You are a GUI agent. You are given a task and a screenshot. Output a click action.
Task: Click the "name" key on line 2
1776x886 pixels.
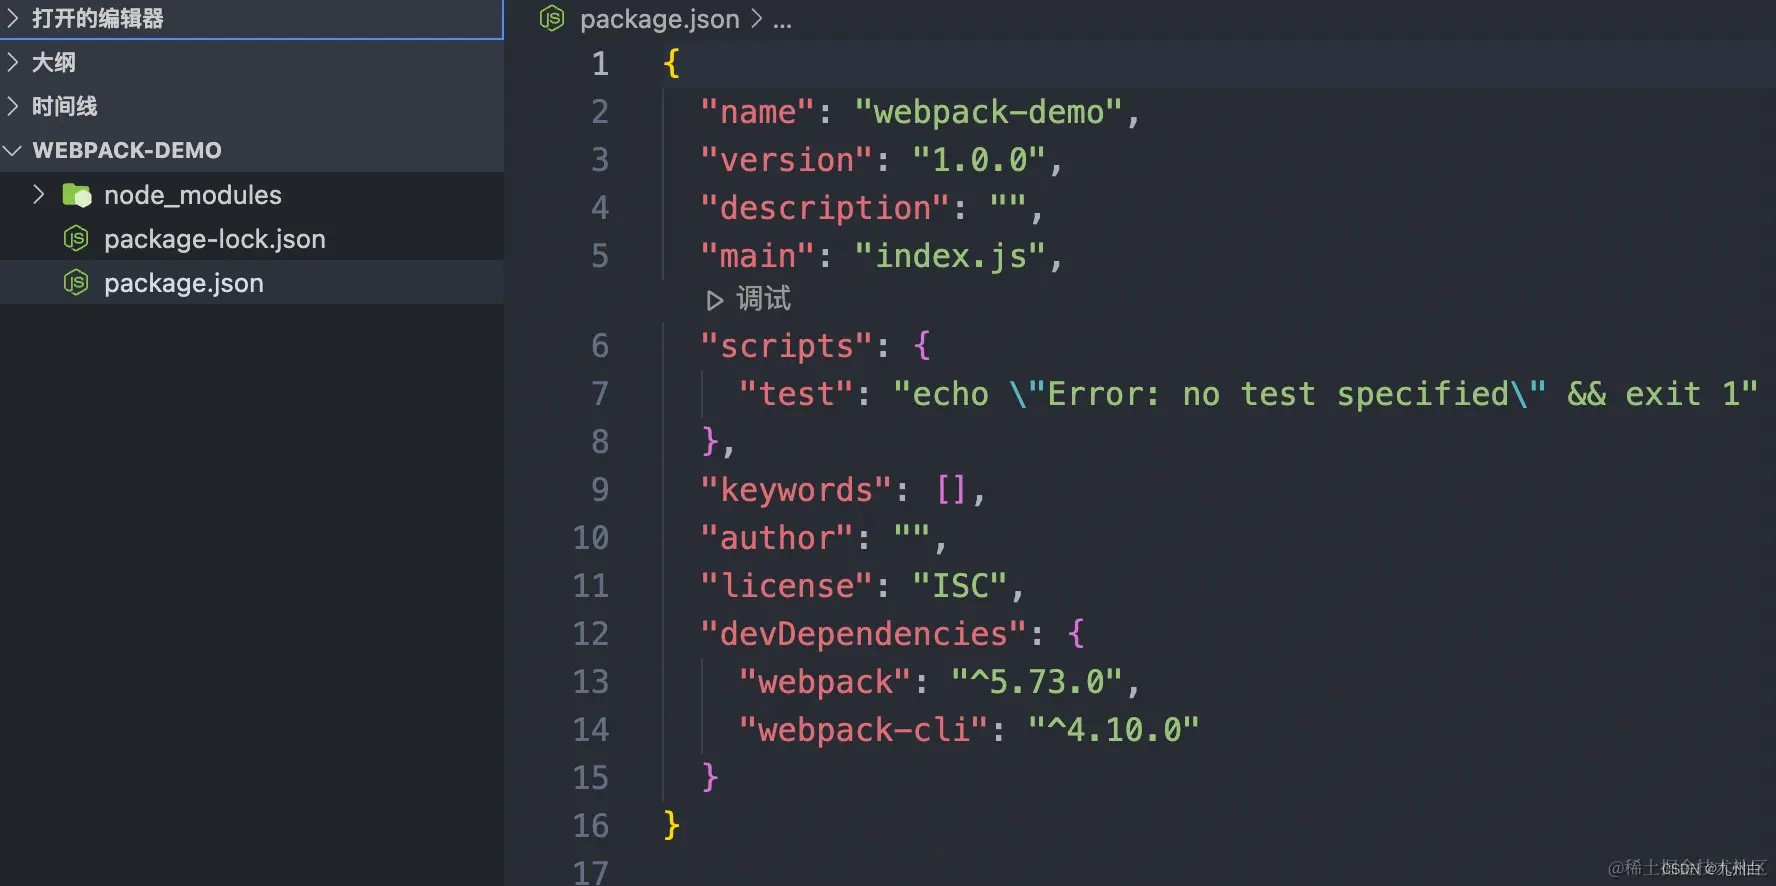758,112
